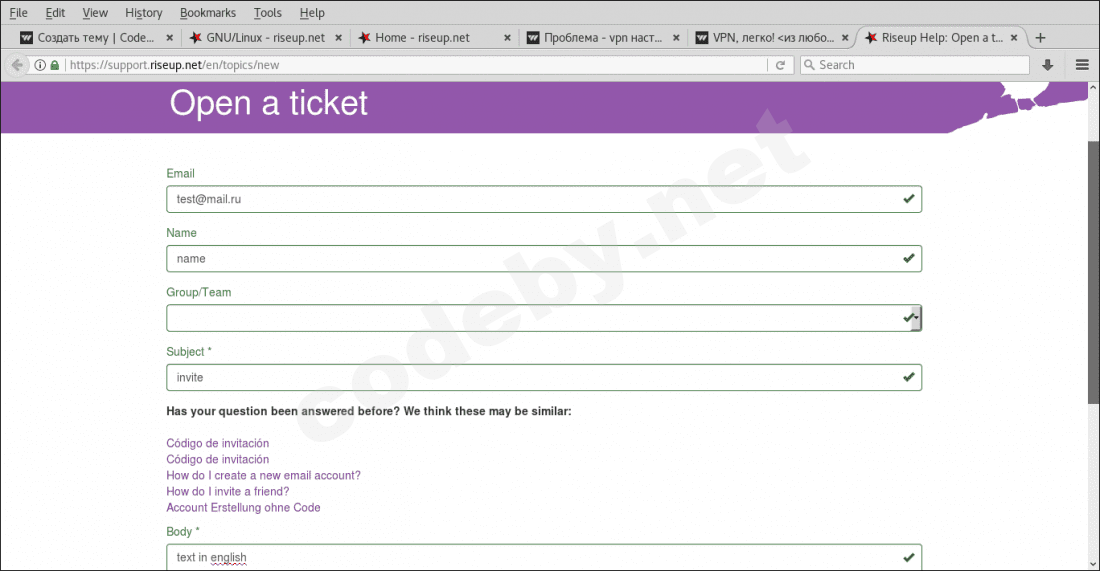
Task: Open a new tab with plus icon
Action: [1040, 38]
